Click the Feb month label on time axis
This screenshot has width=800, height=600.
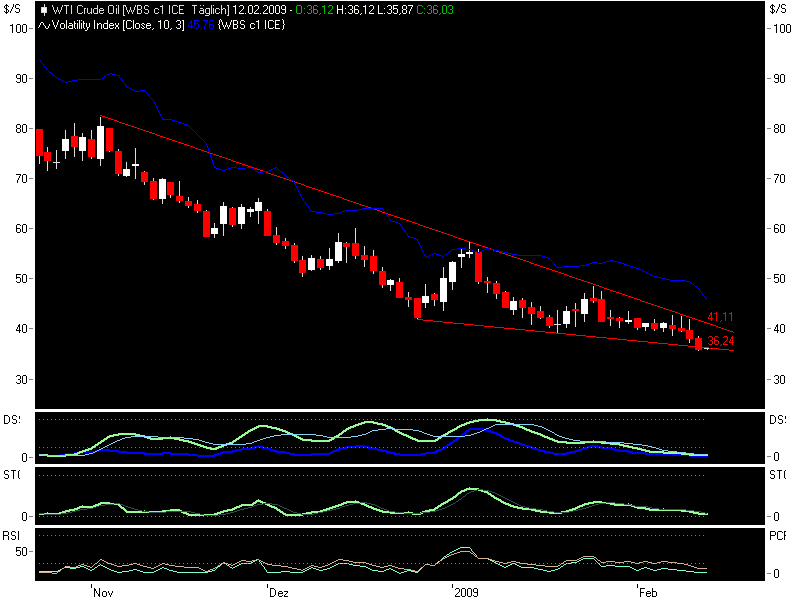(648, 592)
